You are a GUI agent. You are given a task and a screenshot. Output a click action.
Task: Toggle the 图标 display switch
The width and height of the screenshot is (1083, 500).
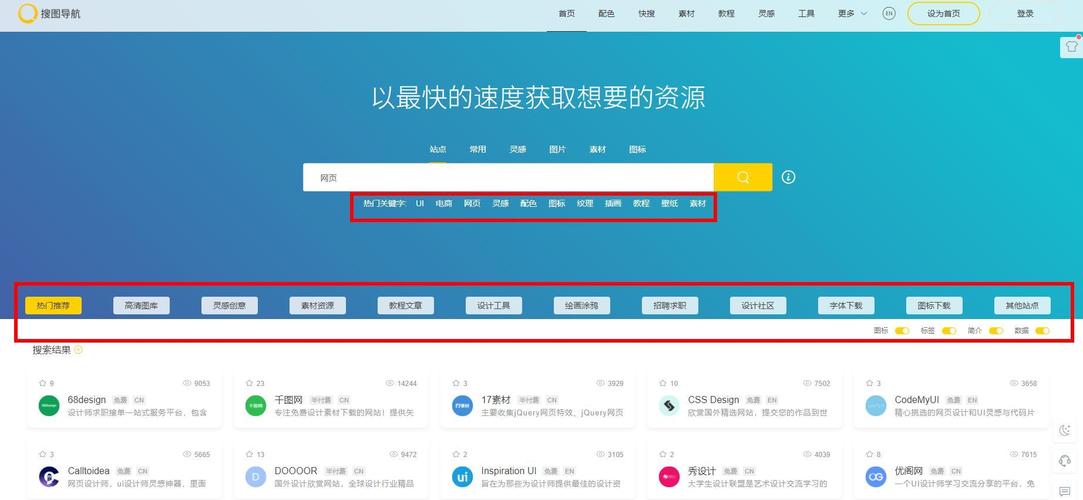[901, 331]
